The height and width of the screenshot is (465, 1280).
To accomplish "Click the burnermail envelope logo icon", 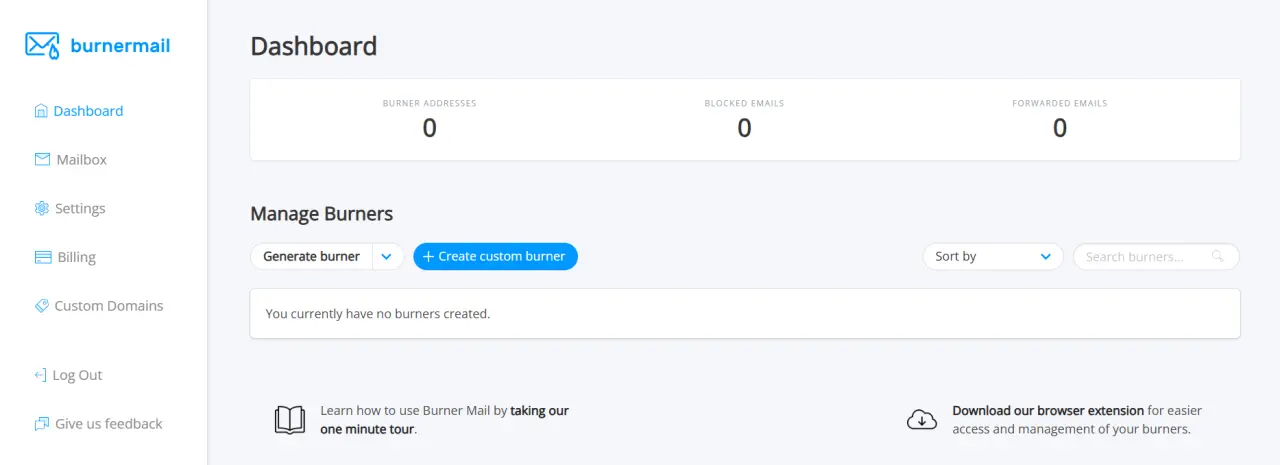I will [42, 45].
